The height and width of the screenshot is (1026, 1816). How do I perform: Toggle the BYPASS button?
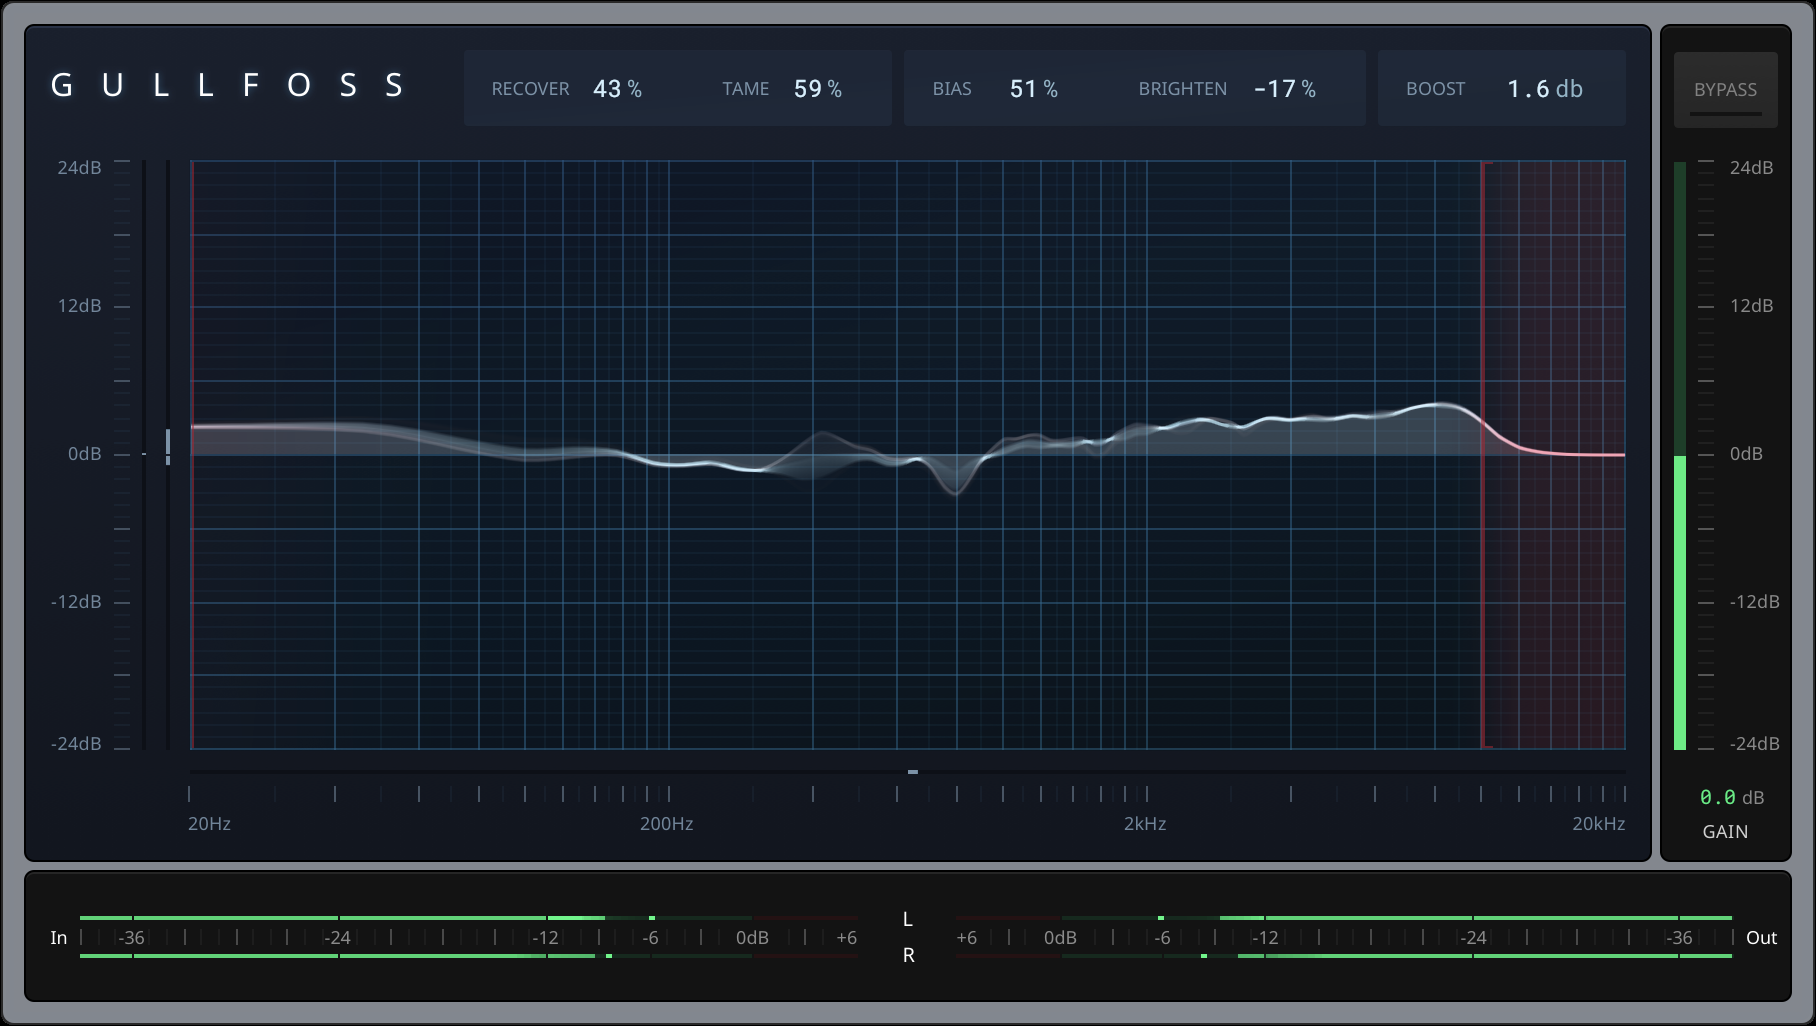click(x=1725, y=90)
